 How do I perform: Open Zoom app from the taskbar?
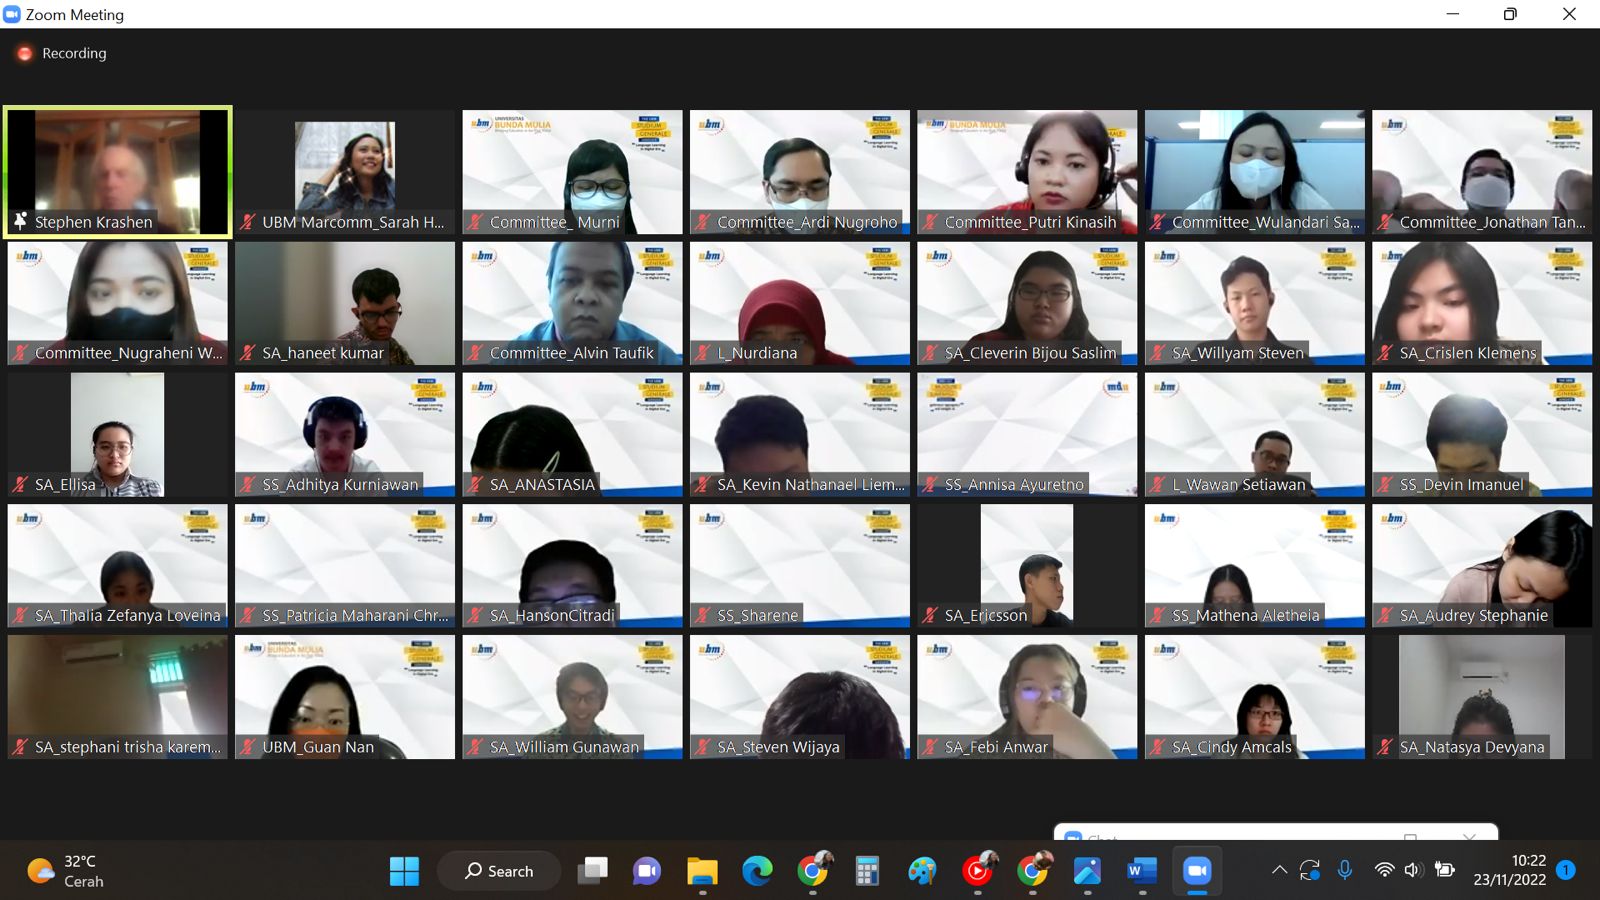click(1196, 871)
